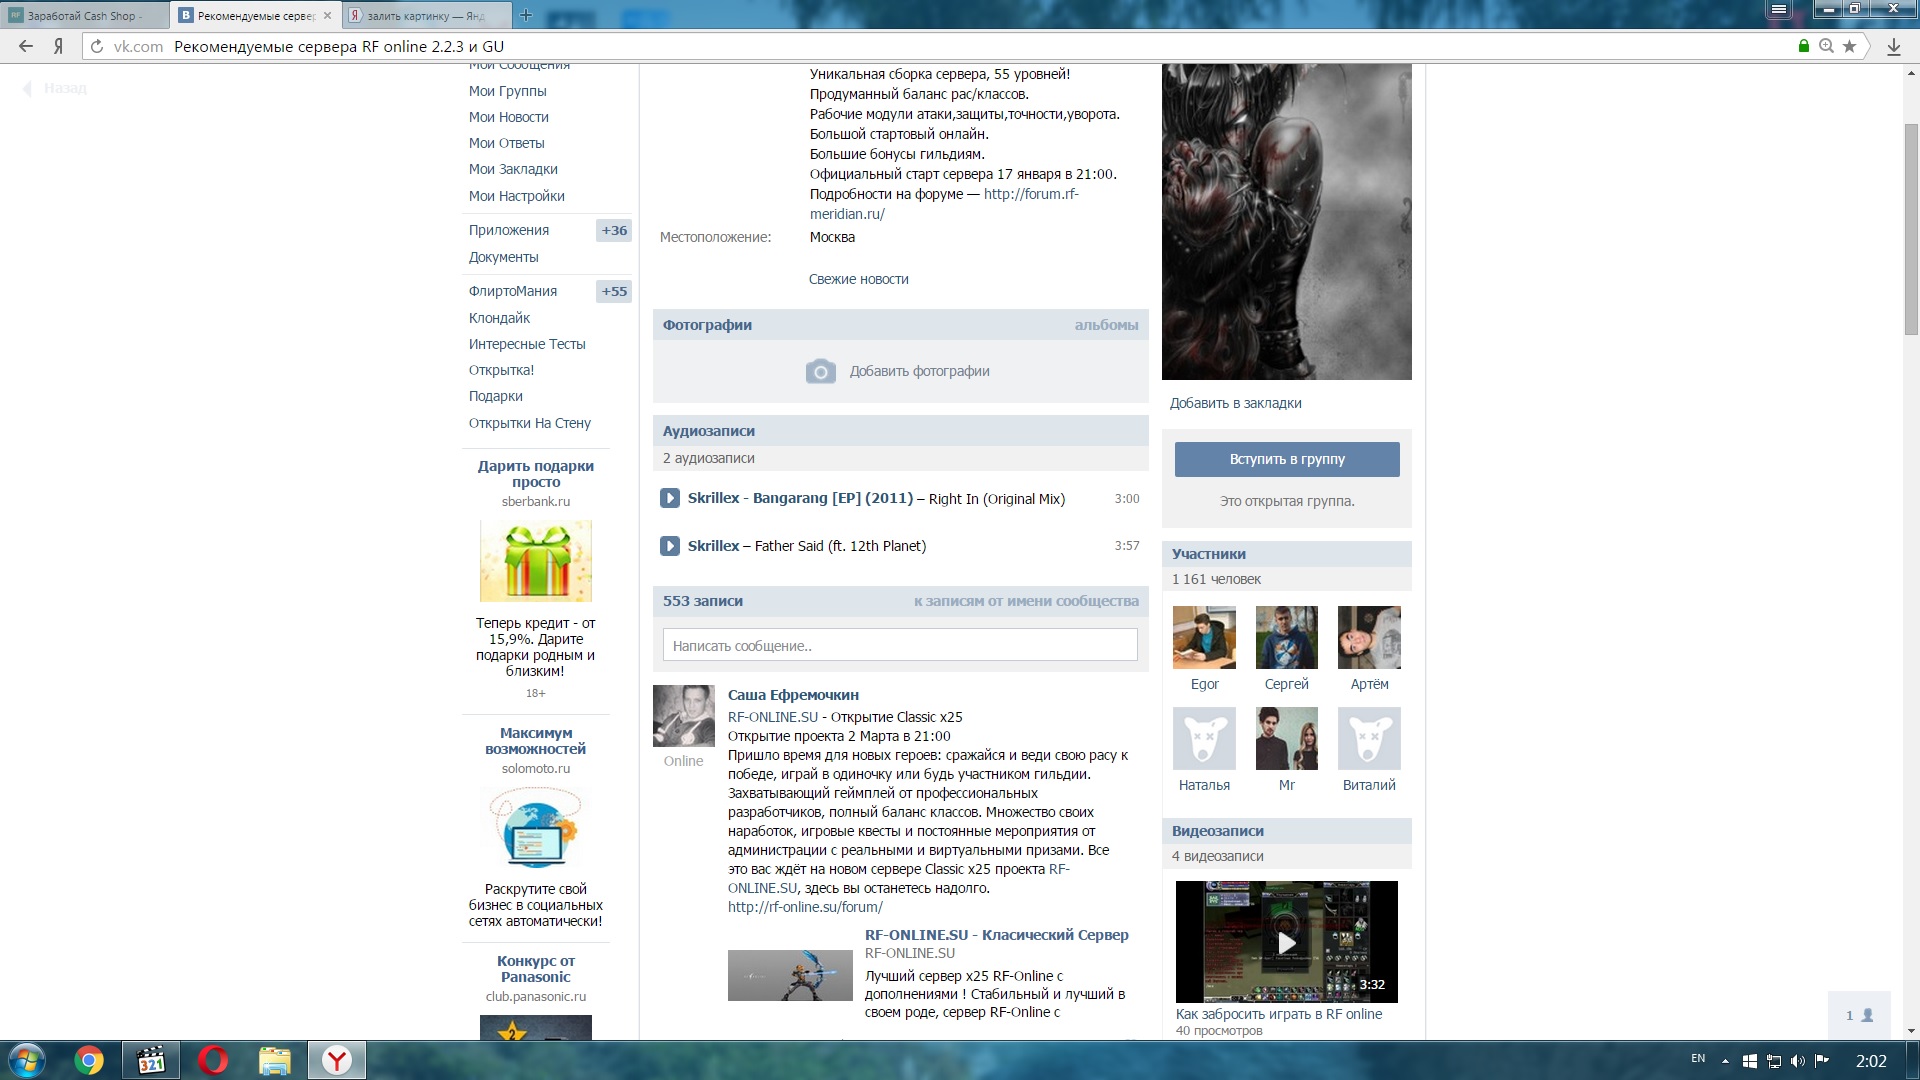Click the page vertical scrollbar thumb
1920x1080 pixels.
1911,229
